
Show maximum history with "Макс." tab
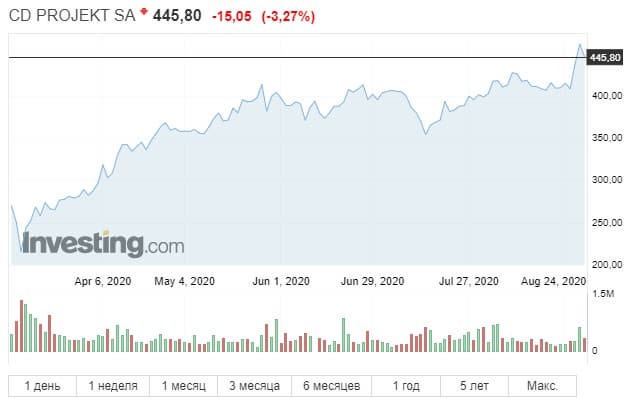click(541, 385)
